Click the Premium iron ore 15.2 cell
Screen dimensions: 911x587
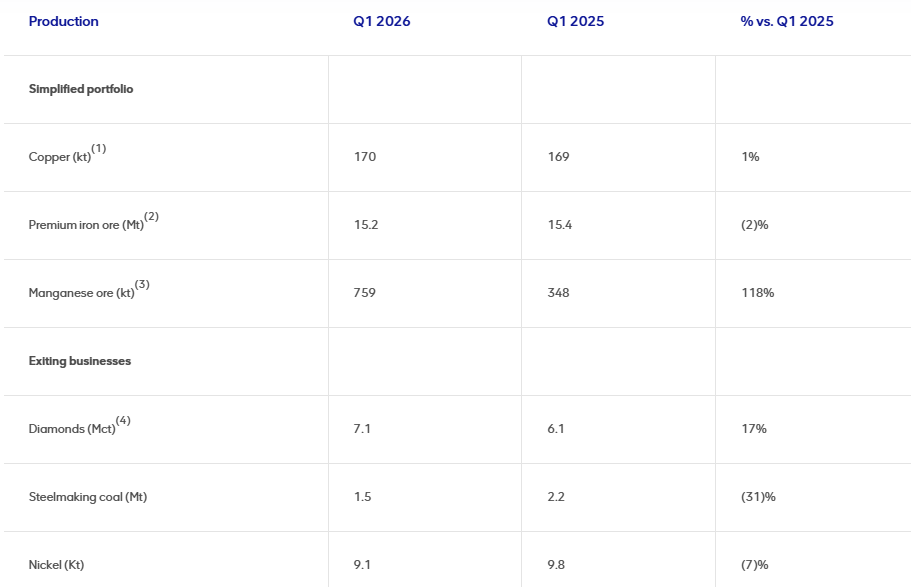(366, 225)
